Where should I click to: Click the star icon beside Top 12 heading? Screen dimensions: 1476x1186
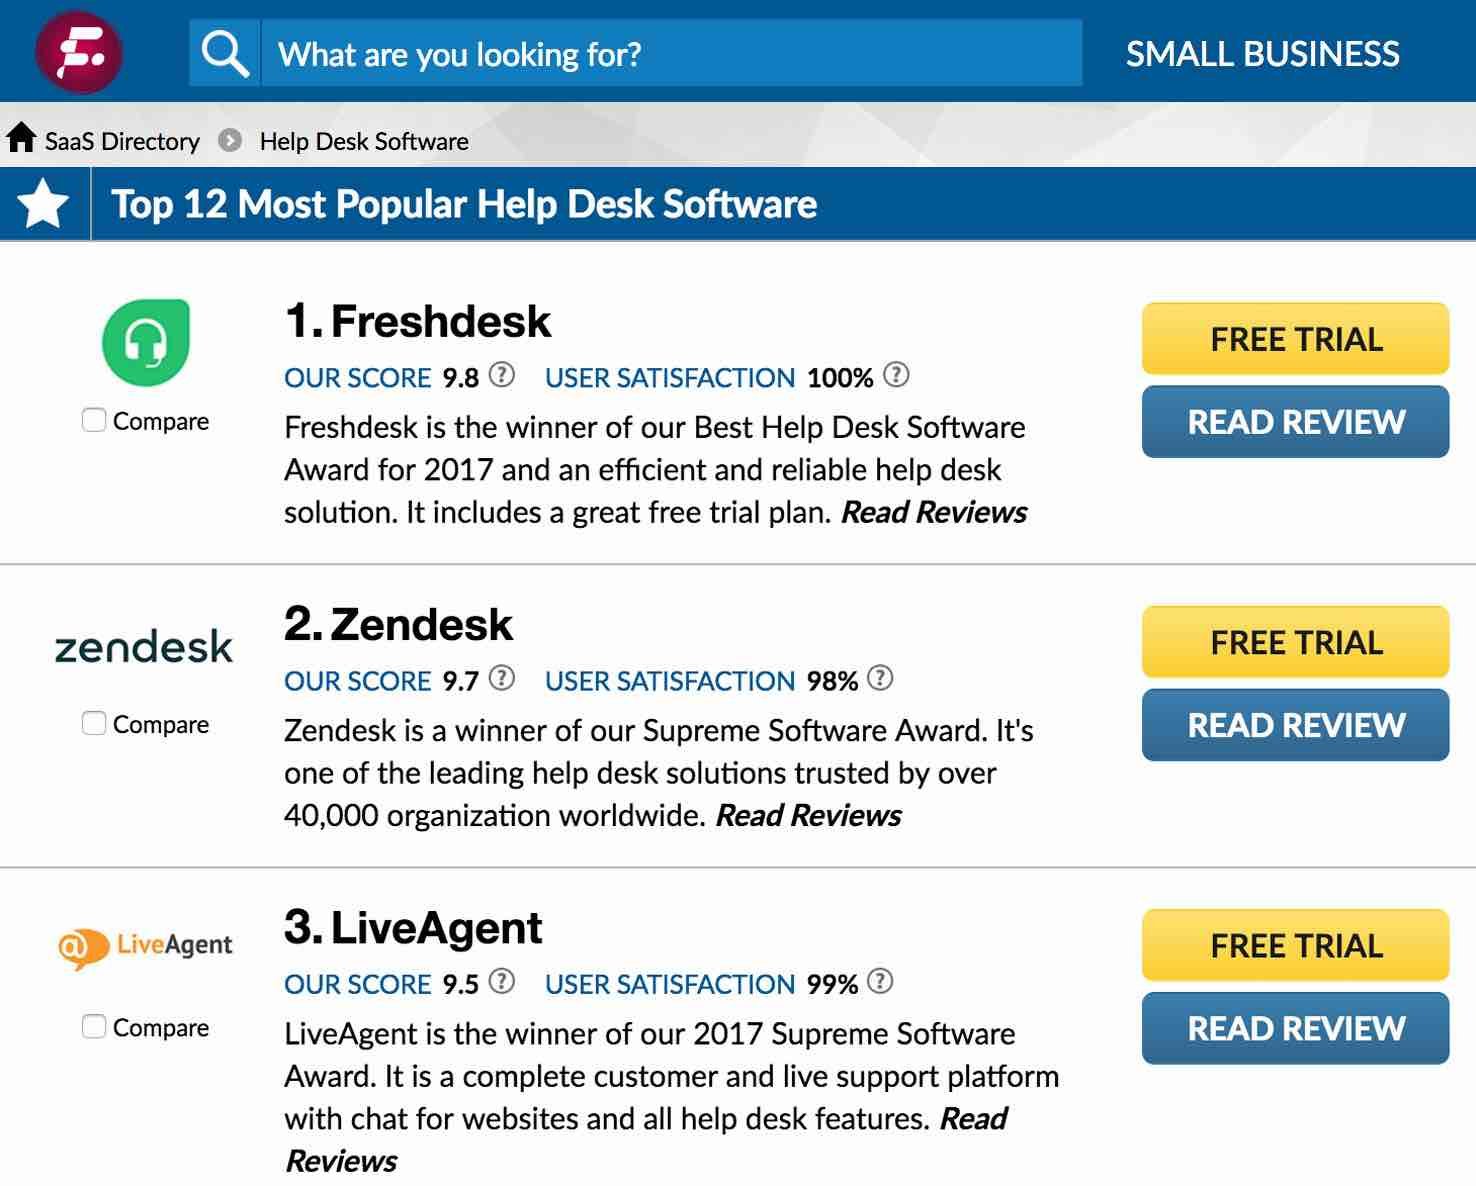tap(44, 204)
